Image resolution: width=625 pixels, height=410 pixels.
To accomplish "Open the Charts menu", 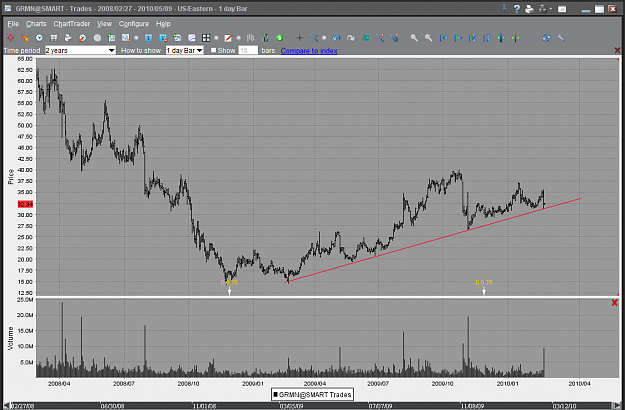I will pyautogui.click(x=36, y=24).
